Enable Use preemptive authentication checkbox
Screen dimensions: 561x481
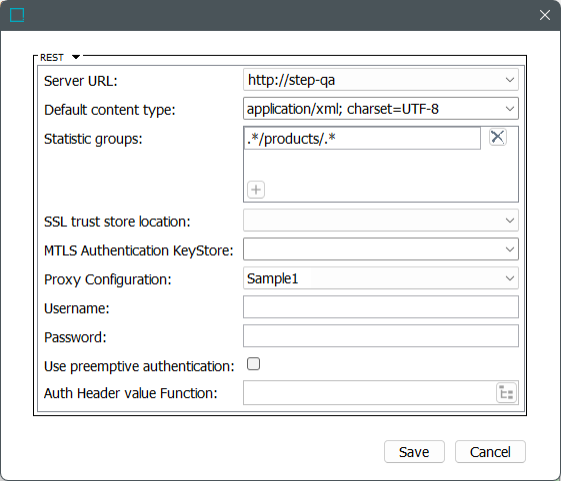coord(253,364)
